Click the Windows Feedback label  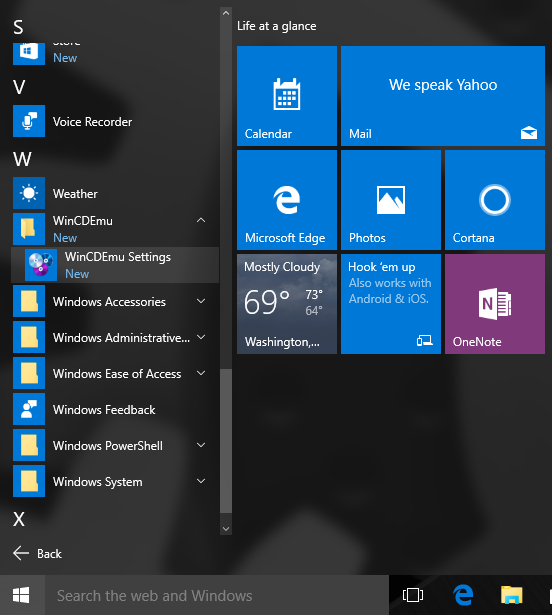[x=104, y=410]
